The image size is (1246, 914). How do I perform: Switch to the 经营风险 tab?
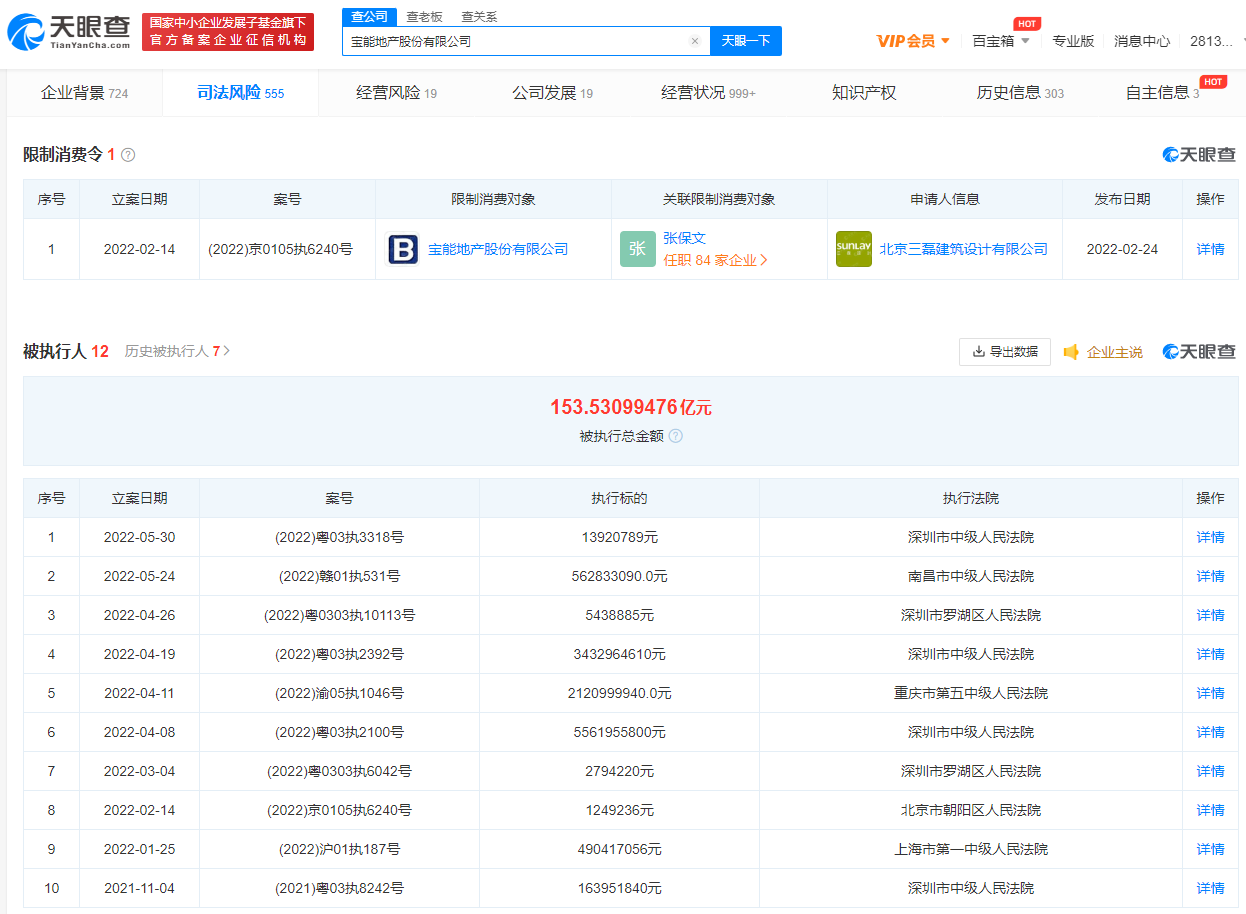[396, 93]
